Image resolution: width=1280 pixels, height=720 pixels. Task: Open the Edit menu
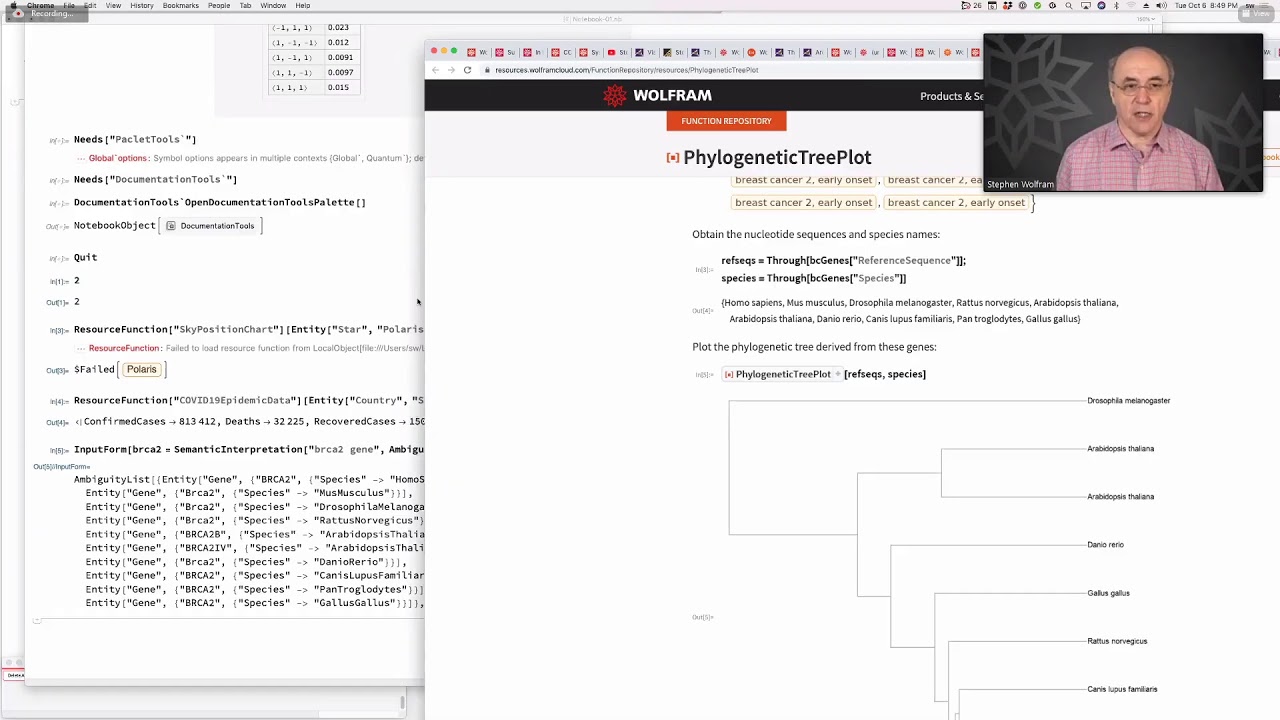click(x=90, y=6)
